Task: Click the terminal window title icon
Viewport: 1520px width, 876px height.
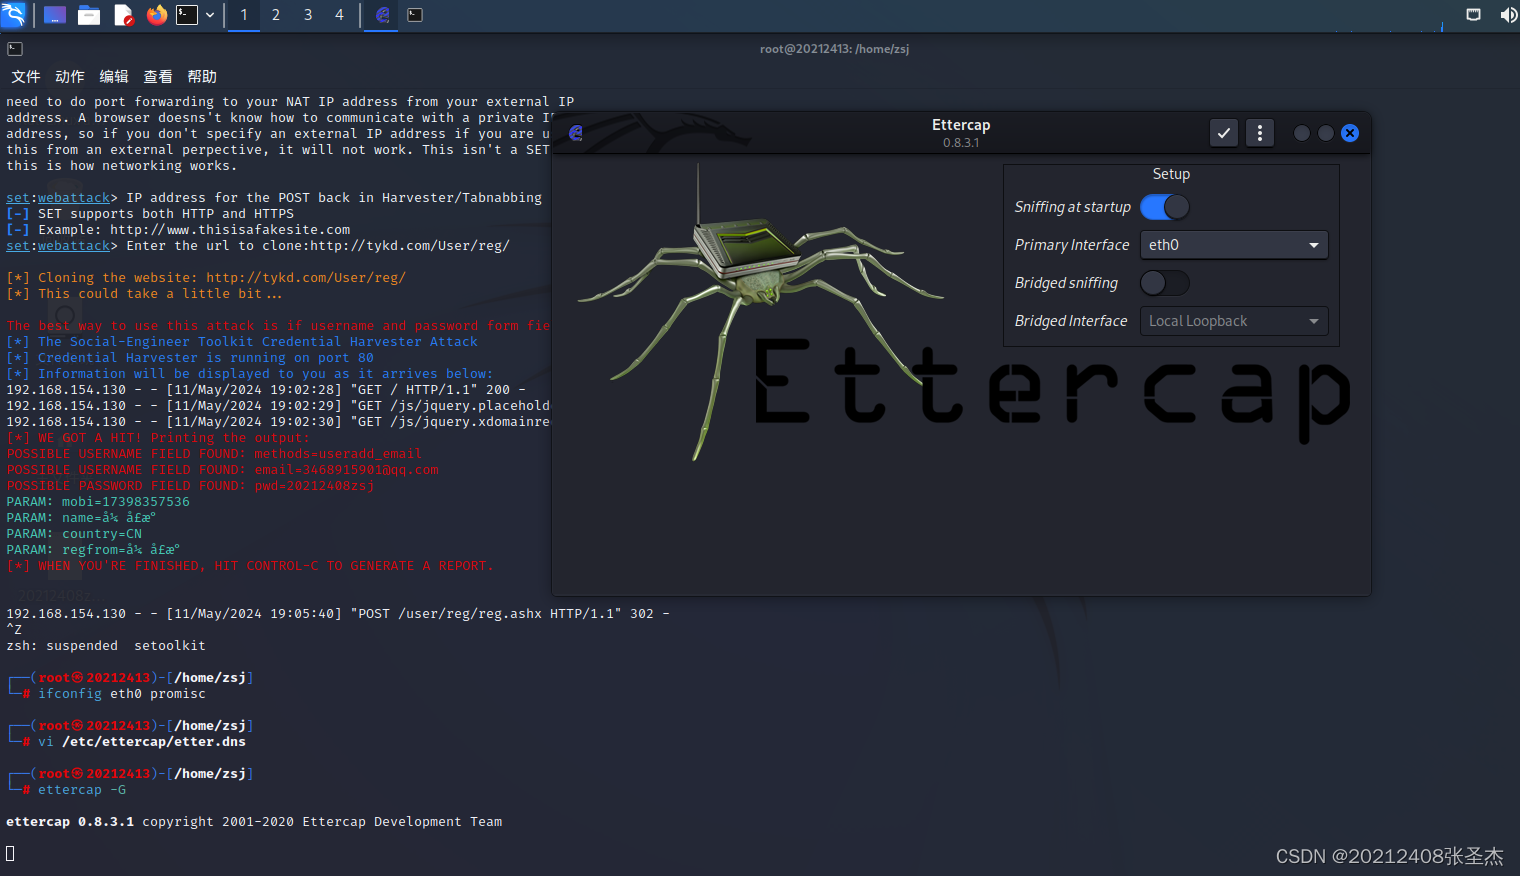Action: pos(15,49)
